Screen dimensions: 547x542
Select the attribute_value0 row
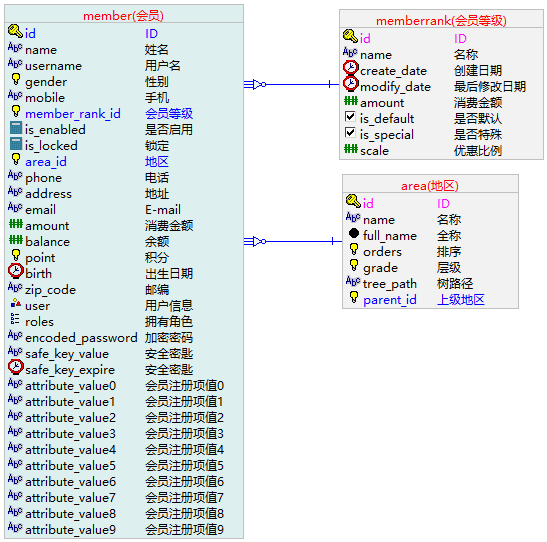coord(124,386)
